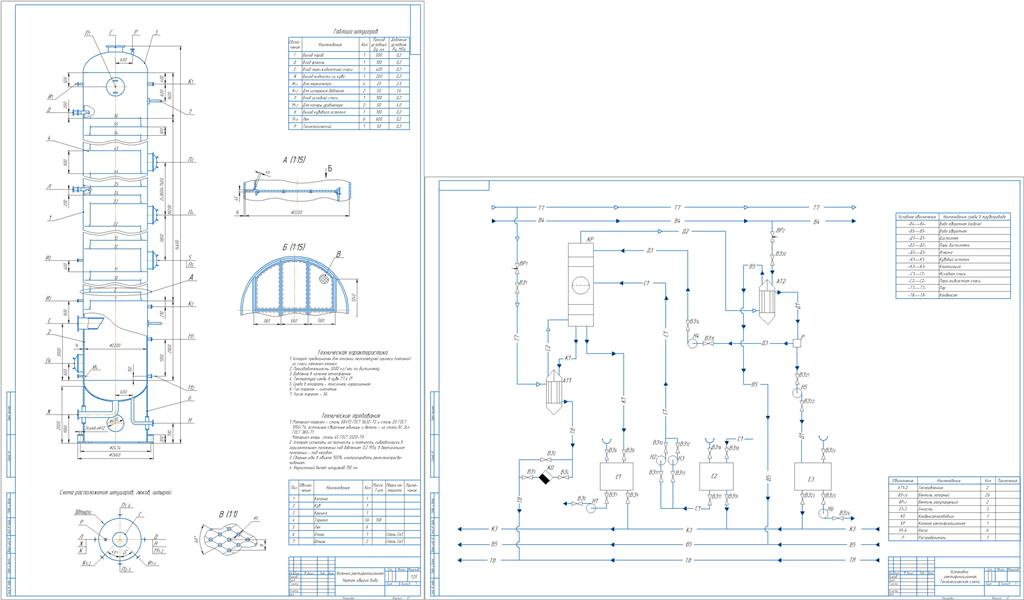Click the "Технические требования" heading

(x=350, y=416)
